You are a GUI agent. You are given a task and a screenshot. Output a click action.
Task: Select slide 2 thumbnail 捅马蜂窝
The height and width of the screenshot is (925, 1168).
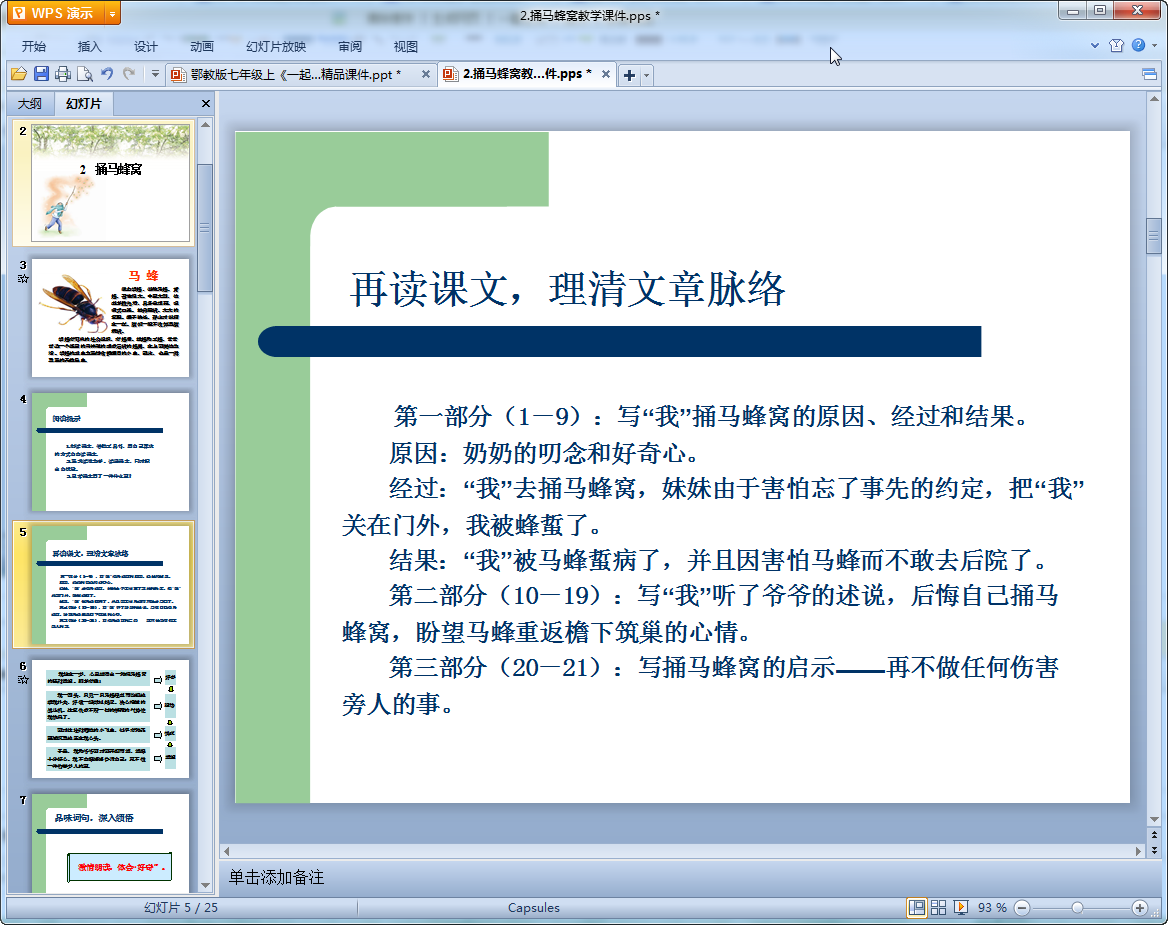pos(110,183)
